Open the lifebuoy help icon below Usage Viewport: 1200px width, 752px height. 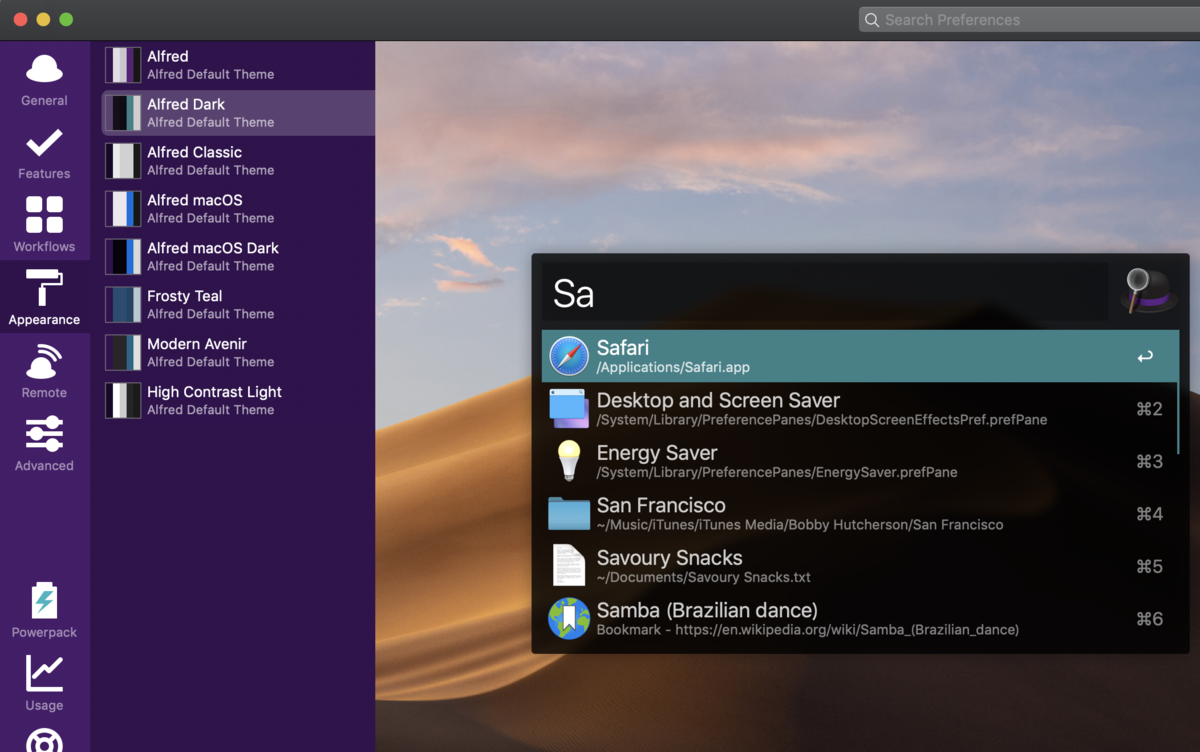44,741
